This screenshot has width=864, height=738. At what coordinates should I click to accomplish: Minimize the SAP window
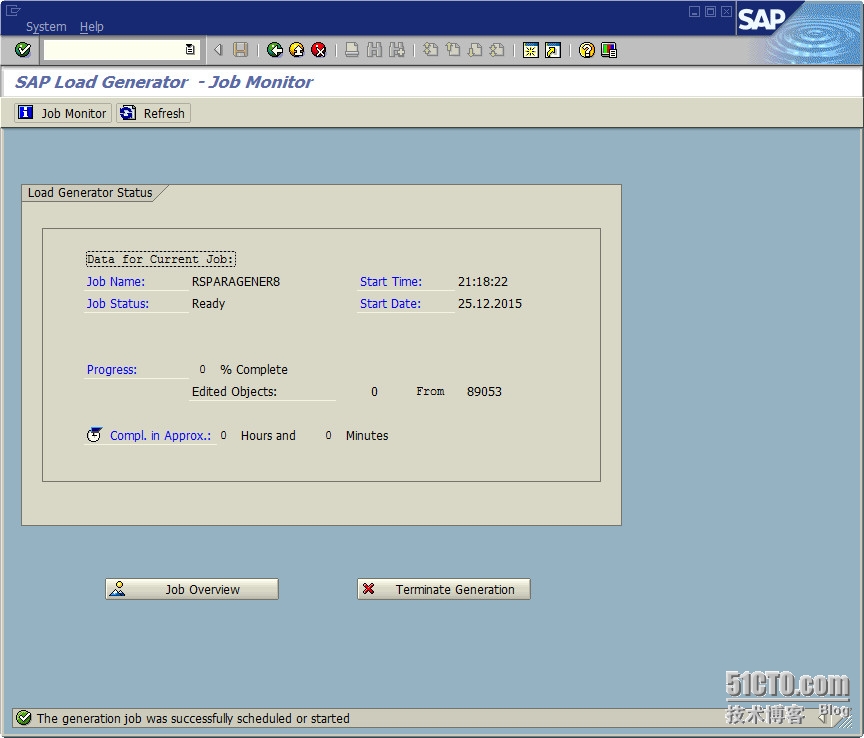coord(694,12)
